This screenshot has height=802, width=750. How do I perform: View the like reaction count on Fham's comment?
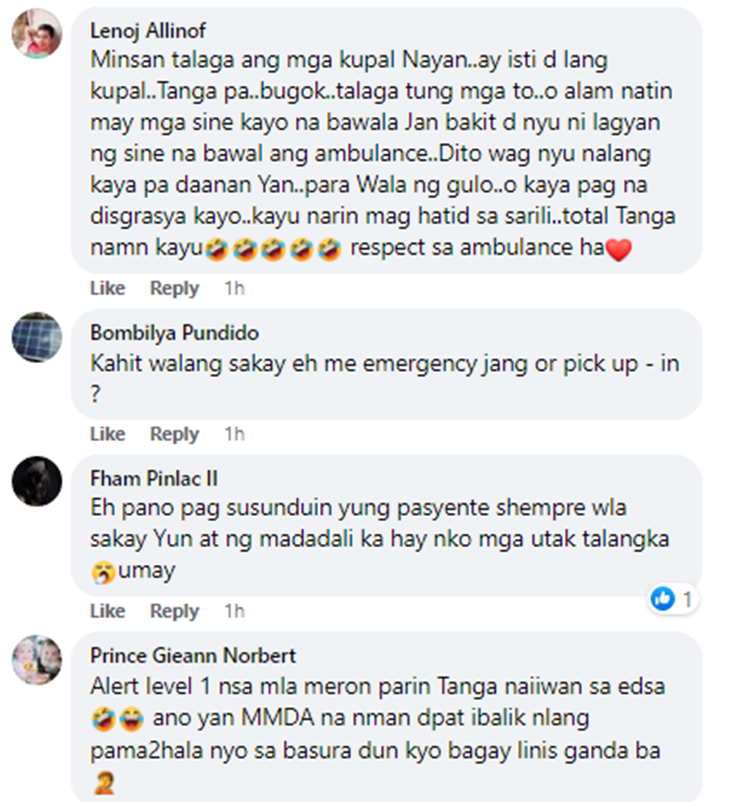[x=672, y=598]
